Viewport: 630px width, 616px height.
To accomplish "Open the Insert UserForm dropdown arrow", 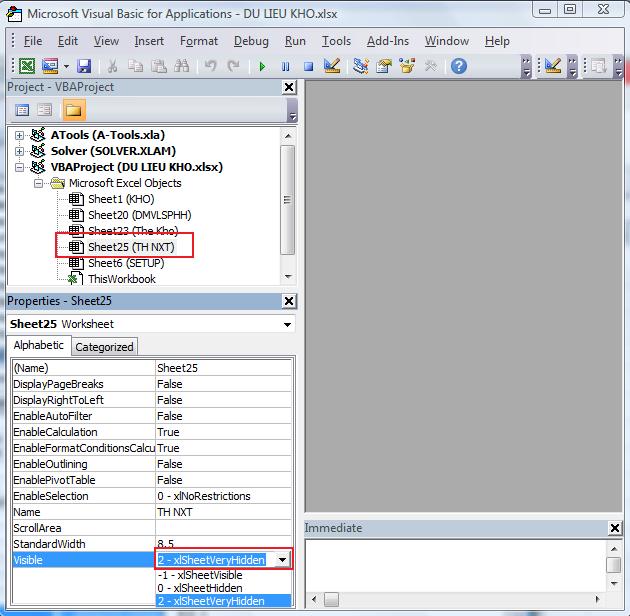I will tap(66, 66).
